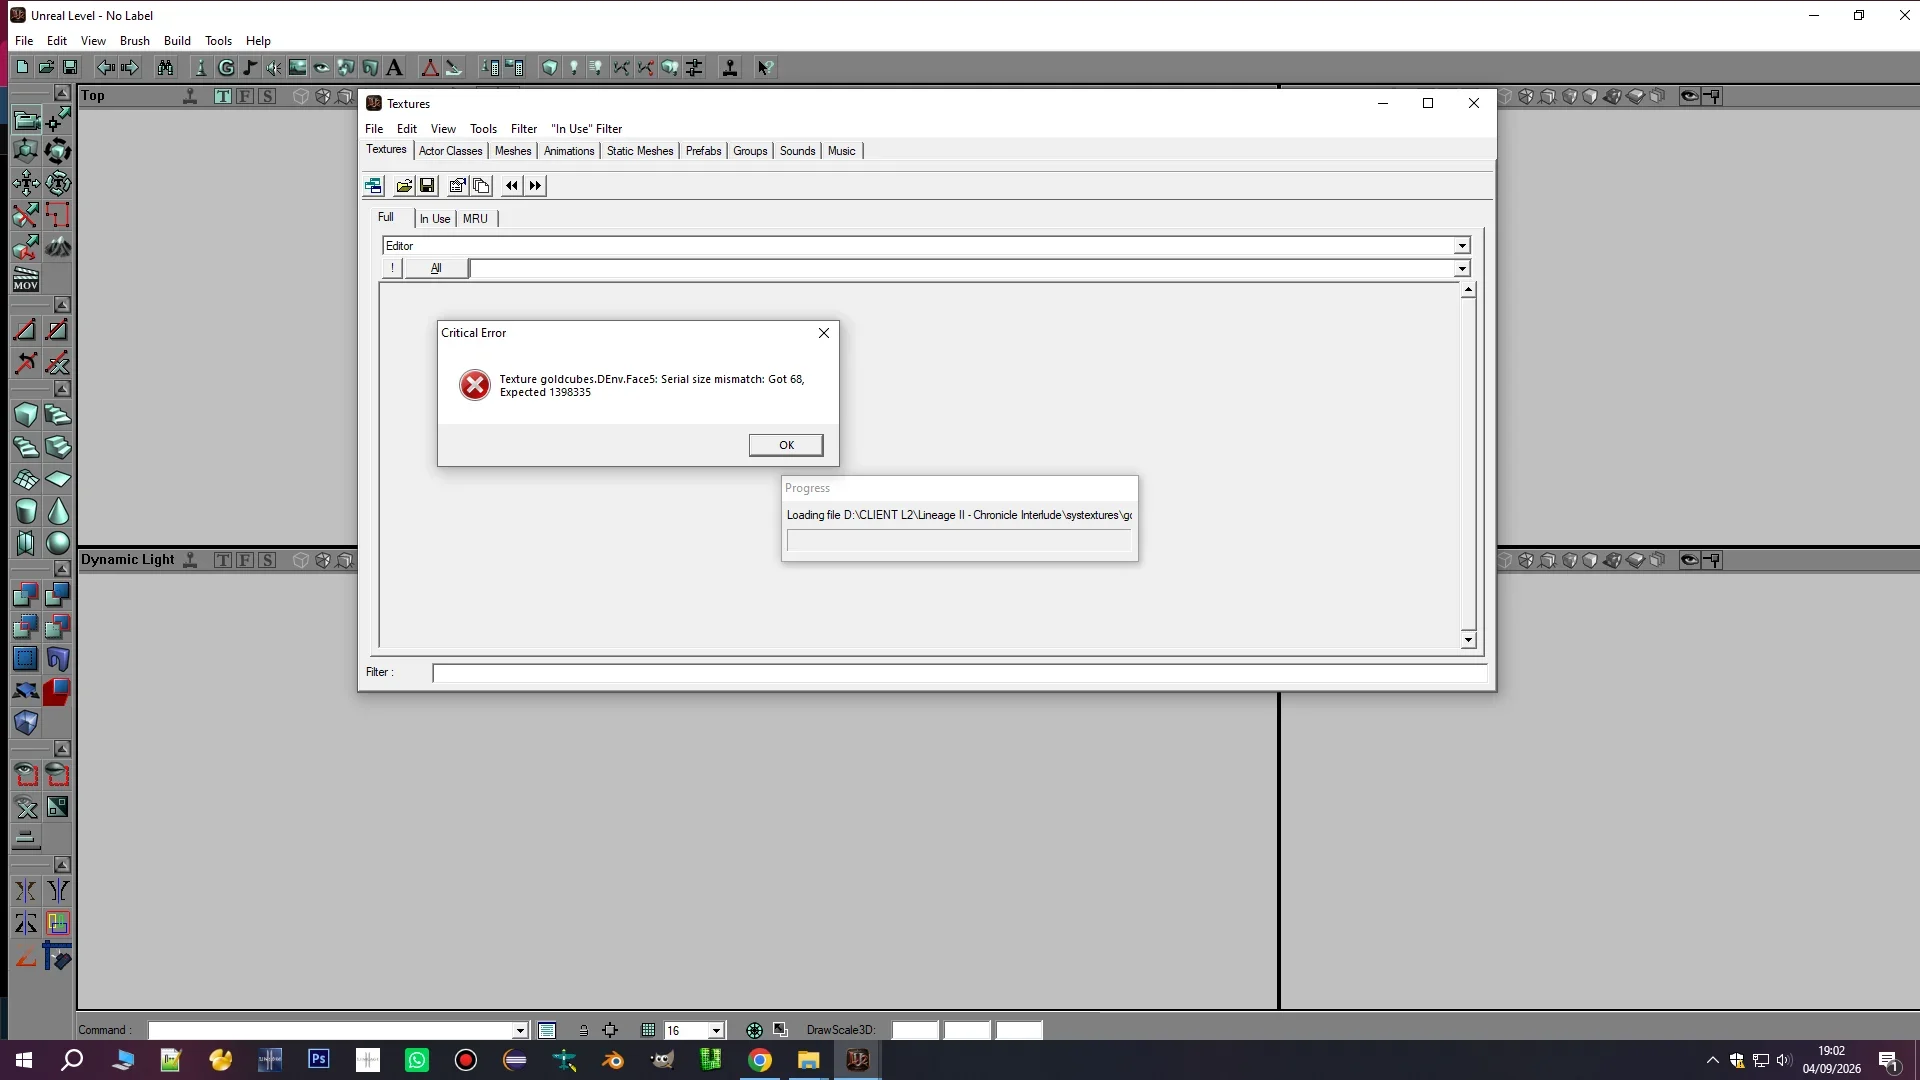Select the Matinee MOV tool

pos(26,279)
